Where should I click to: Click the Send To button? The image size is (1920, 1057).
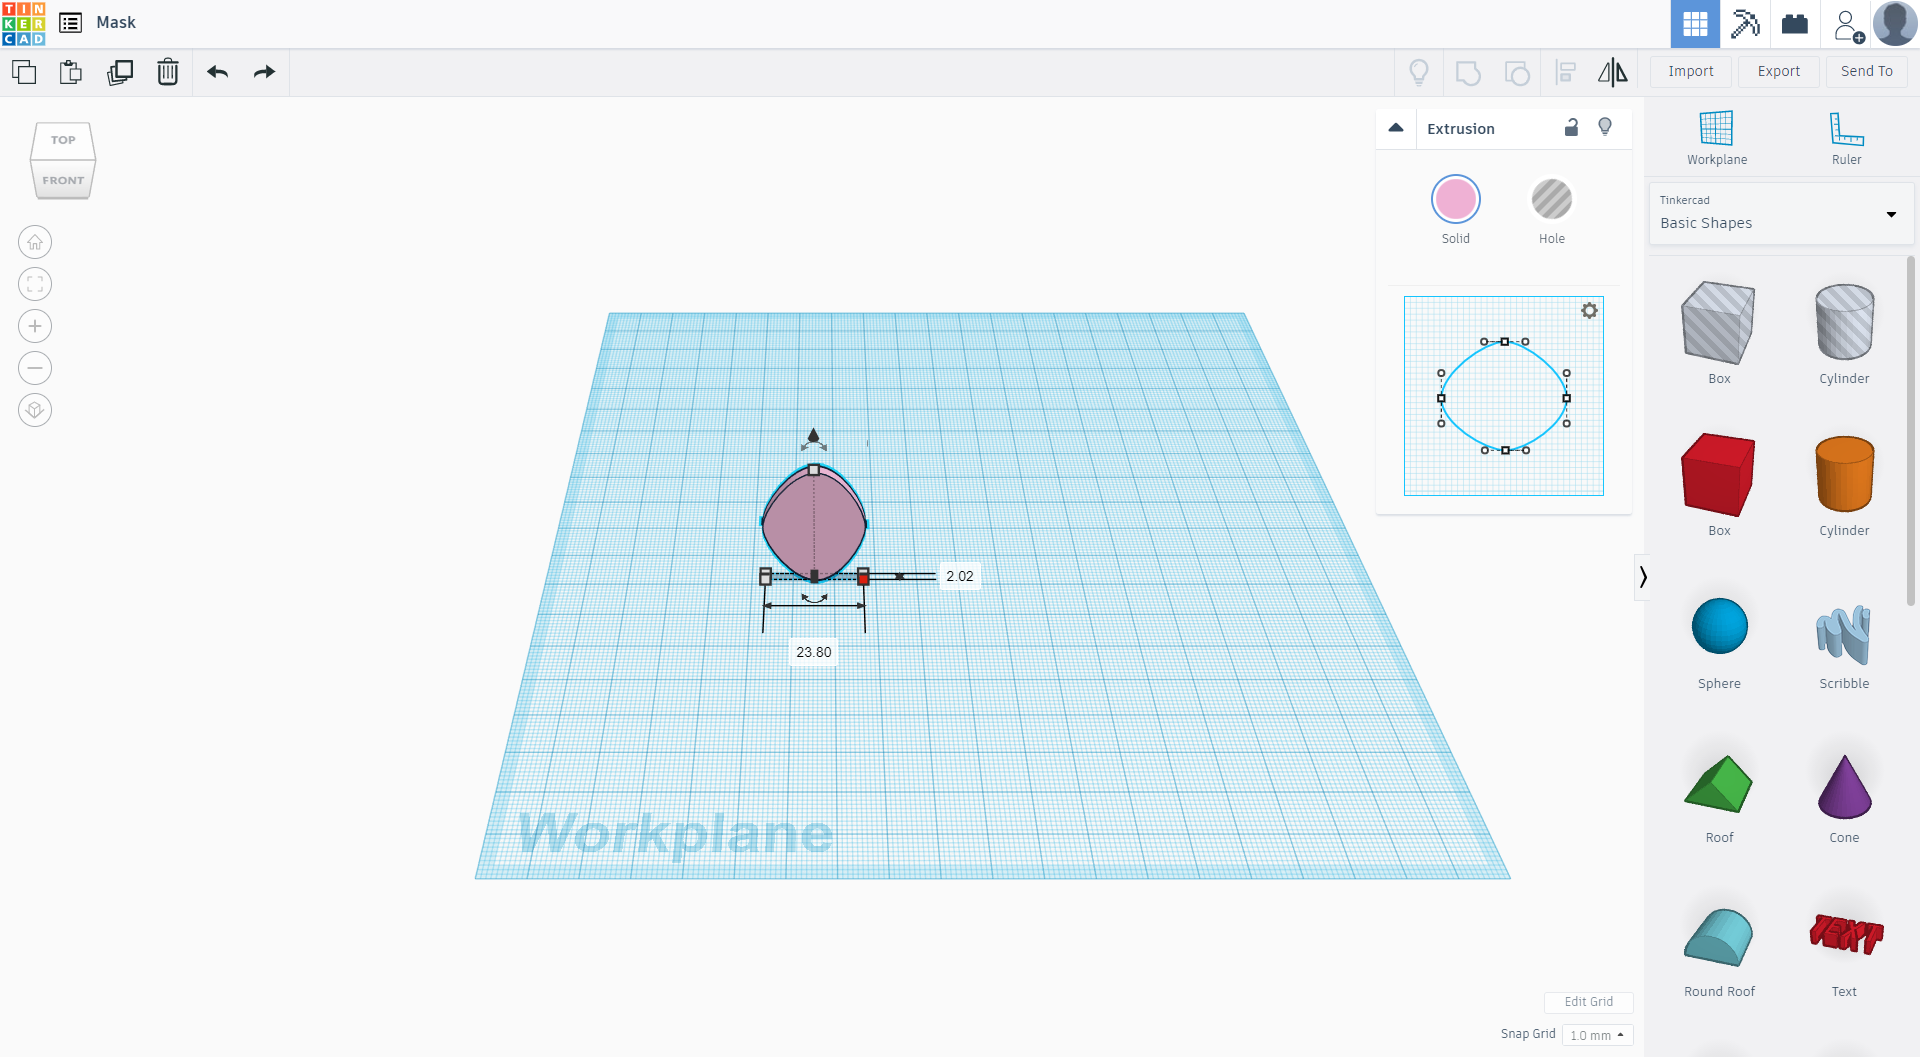[1867, 71]
